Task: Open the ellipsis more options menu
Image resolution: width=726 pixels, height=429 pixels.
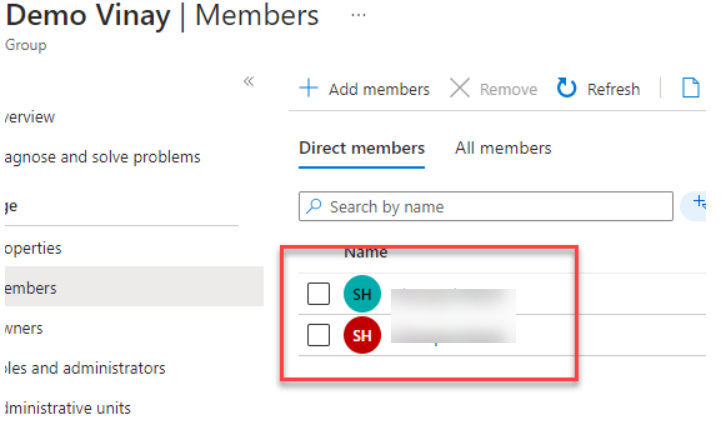Action: click(x=359, y=17)
